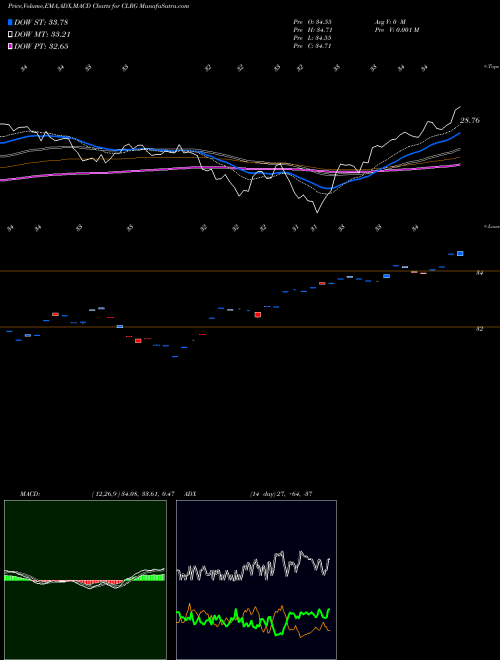Open the green MACD histogram panel

[x=85, y=580]
